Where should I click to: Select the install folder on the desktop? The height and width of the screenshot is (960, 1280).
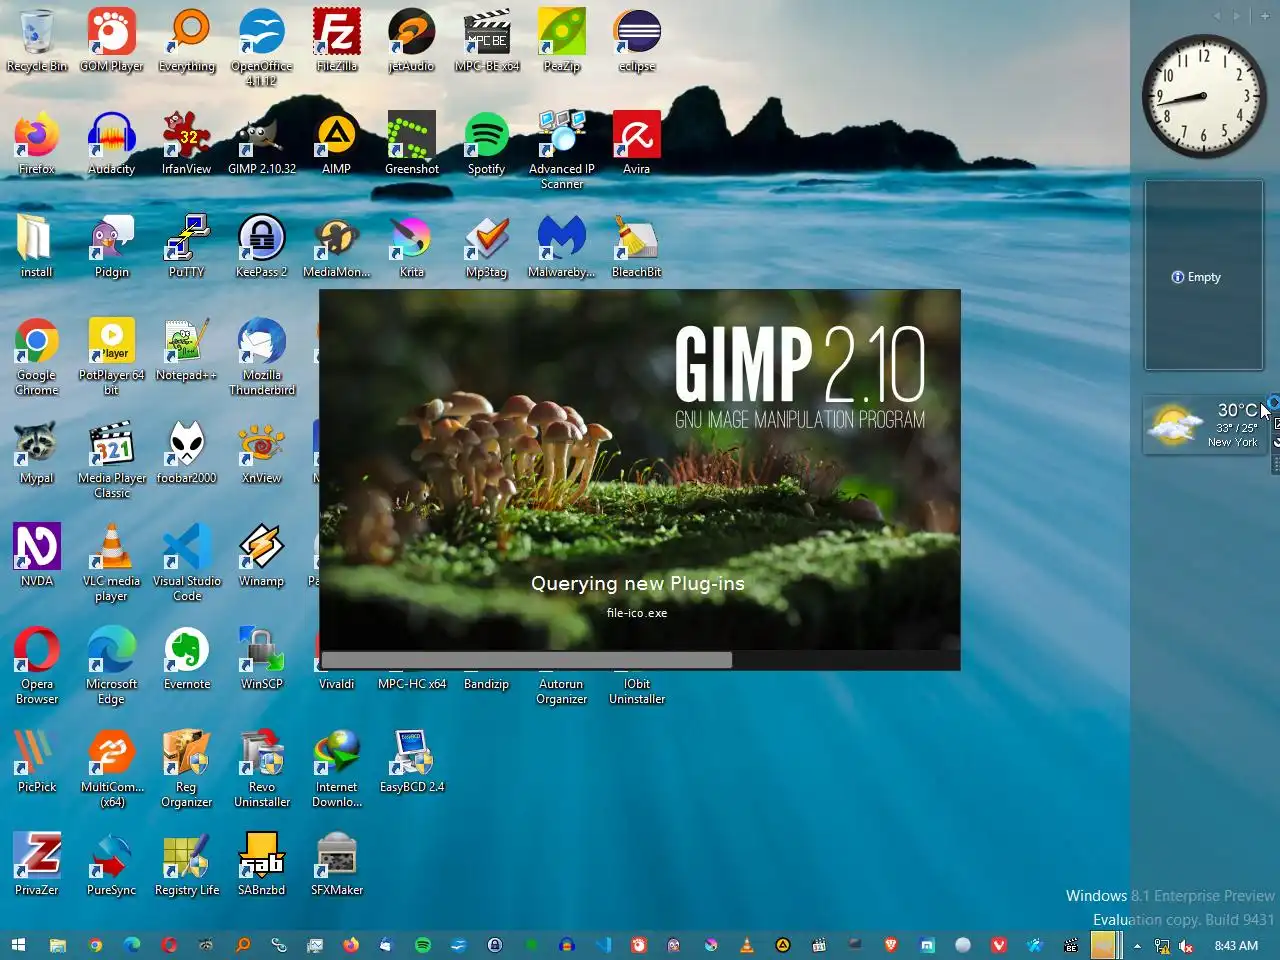[37, 247]
